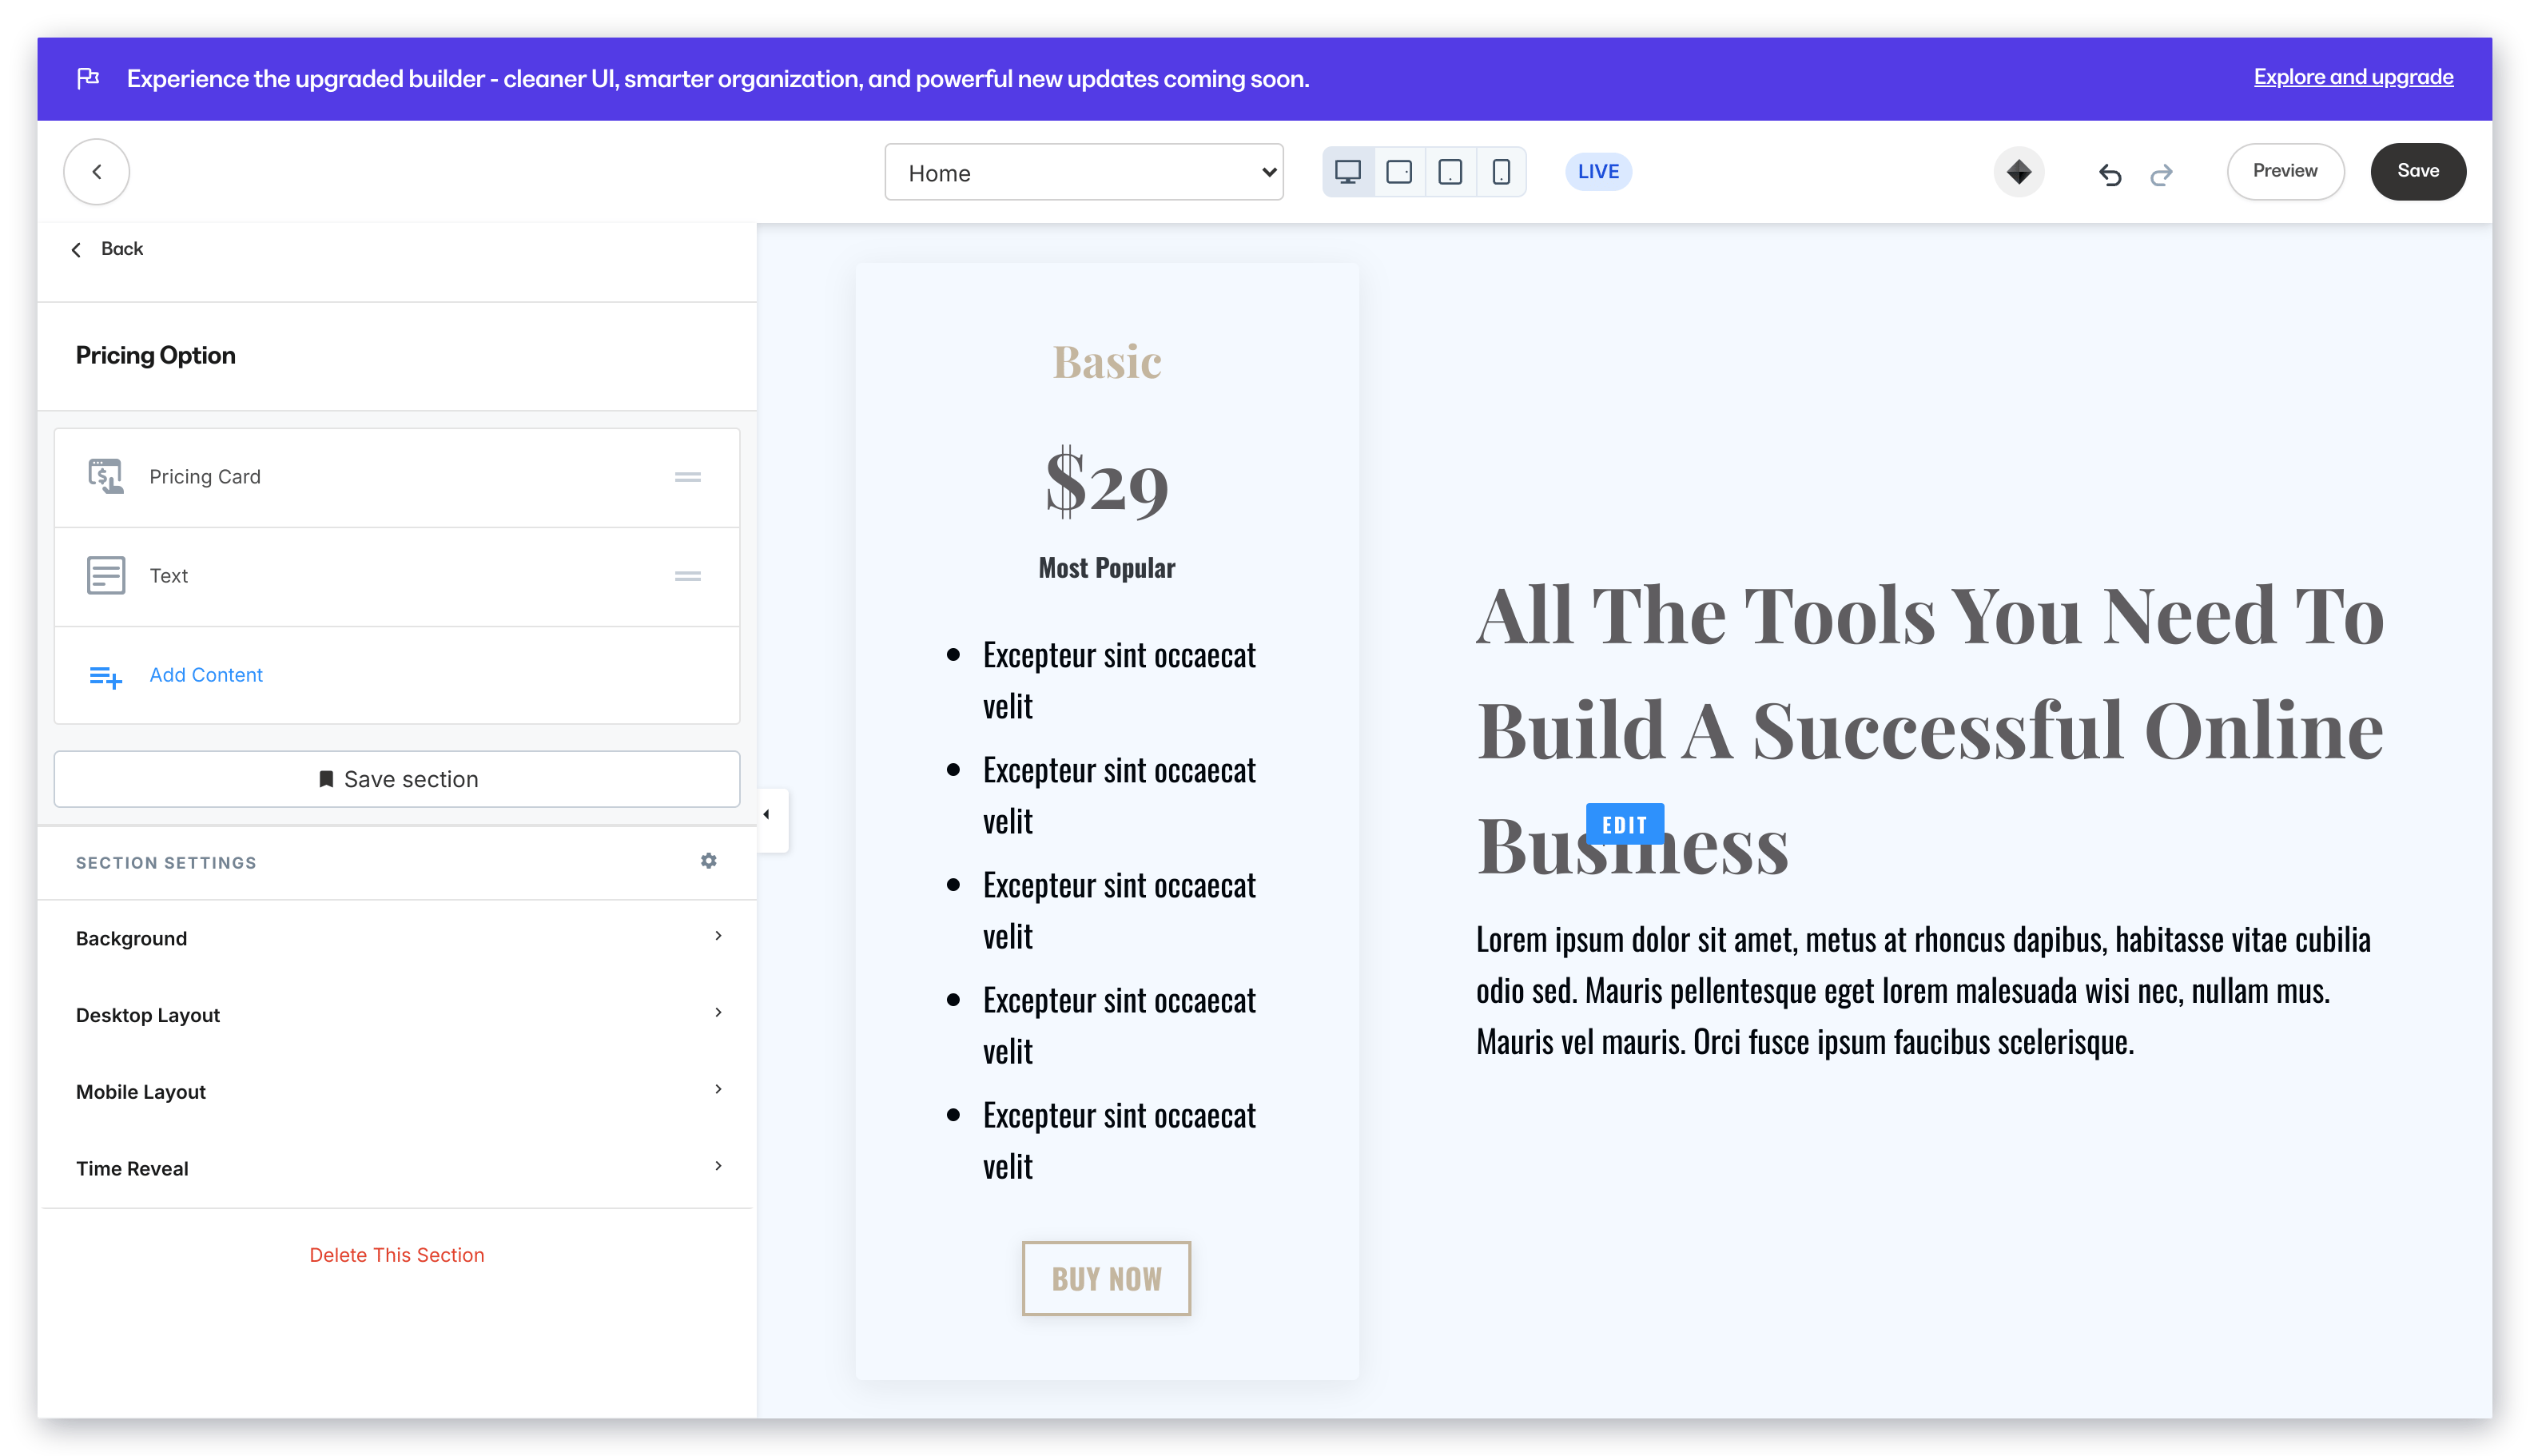Click the Text block icon
Image resolution: width=2530 pixels, height=1456 pixels.
pyautogui.click(x=105, y=575)
